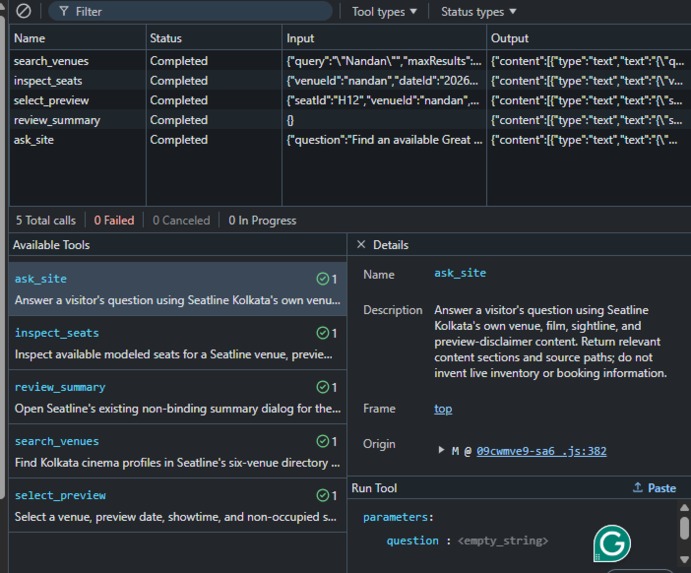Edit the question empty_string parameter
This screenshot has width=691, height=573.
(503, 541)
